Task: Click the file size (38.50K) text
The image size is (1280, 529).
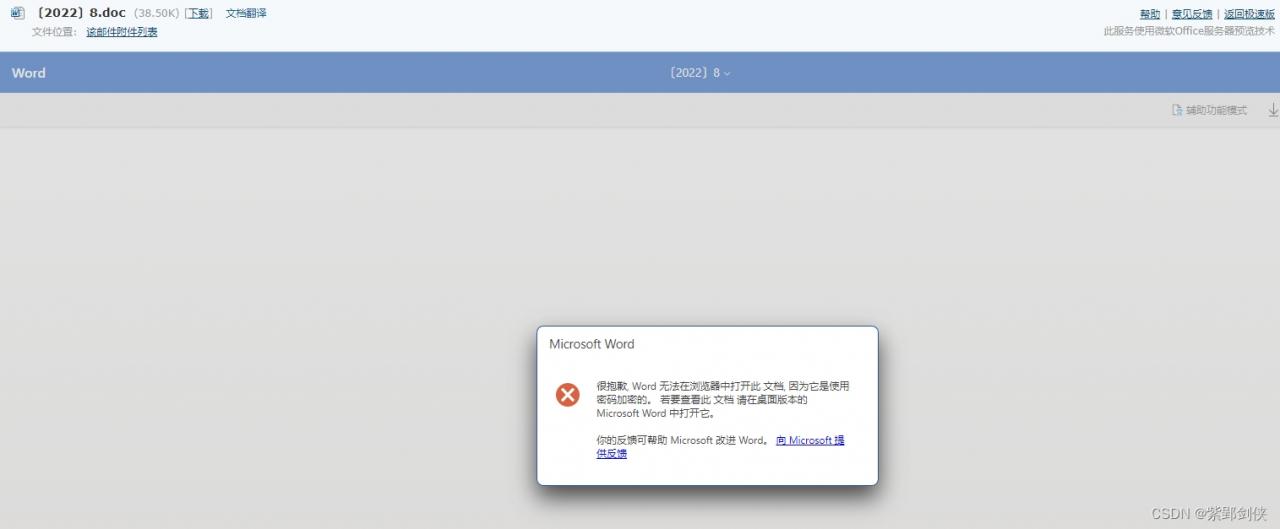Action: (x=156, y=13)
